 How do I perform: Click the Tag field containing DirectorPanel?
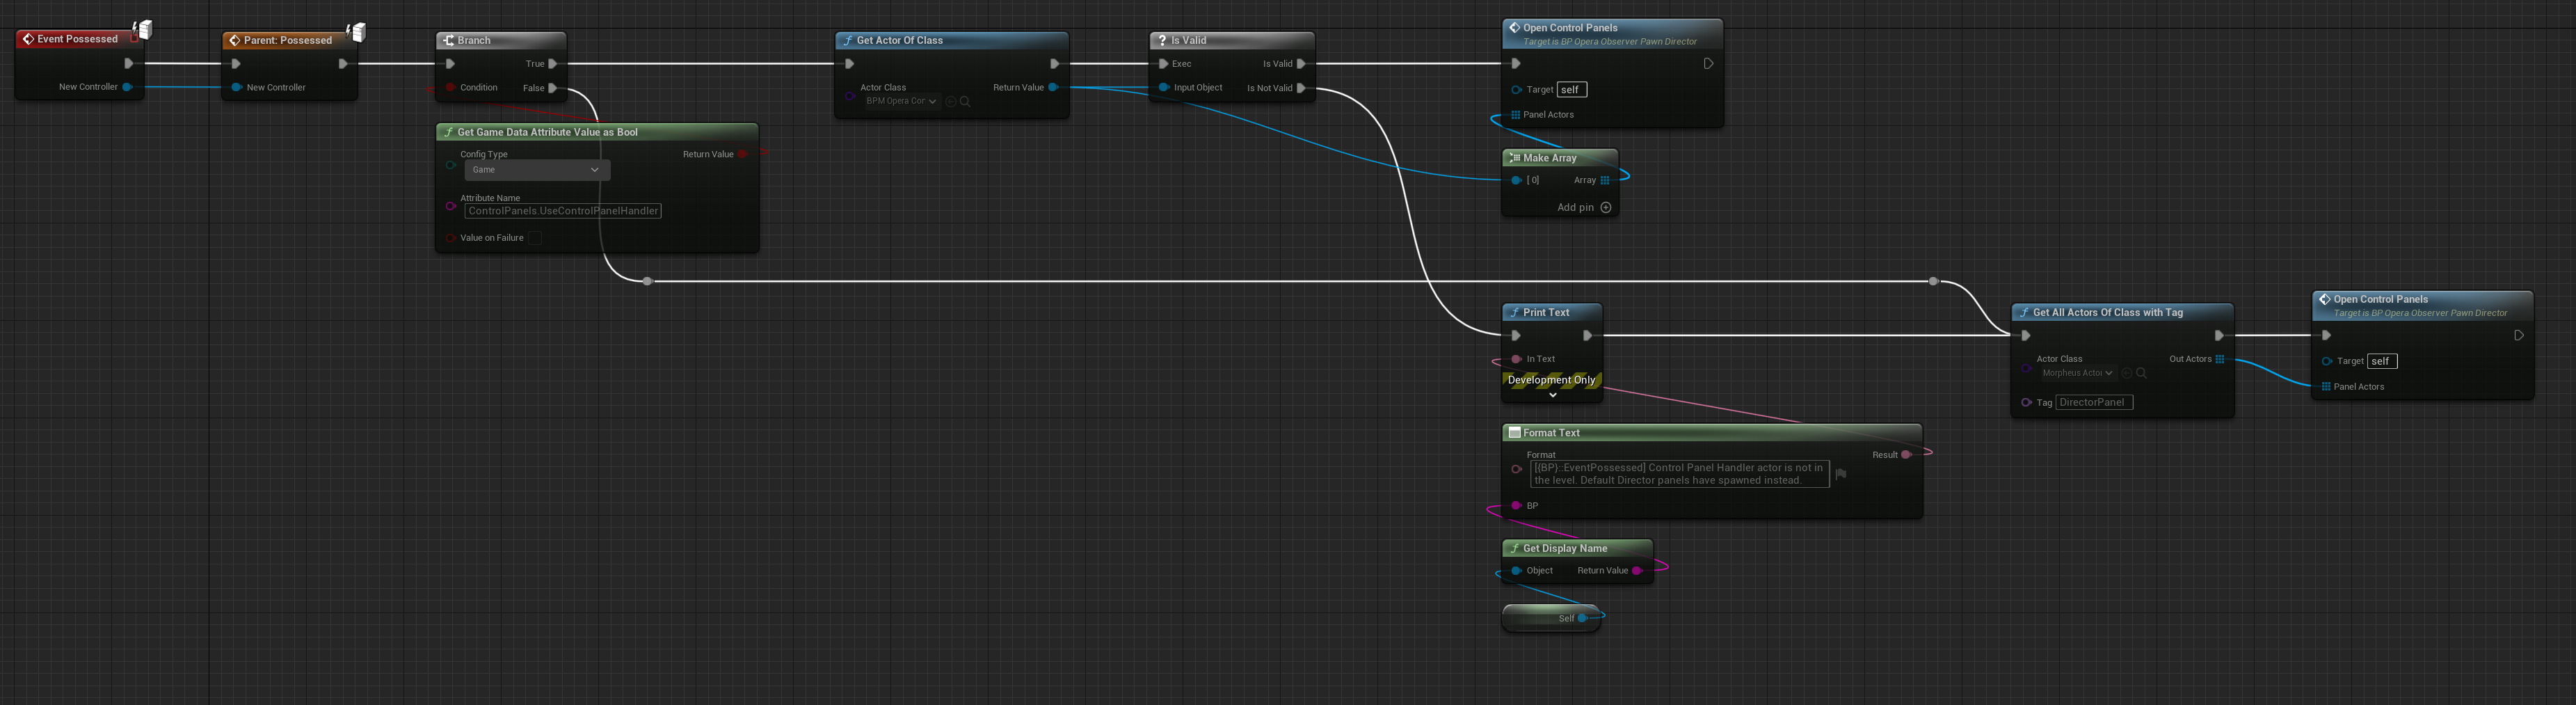[2093, 402]
